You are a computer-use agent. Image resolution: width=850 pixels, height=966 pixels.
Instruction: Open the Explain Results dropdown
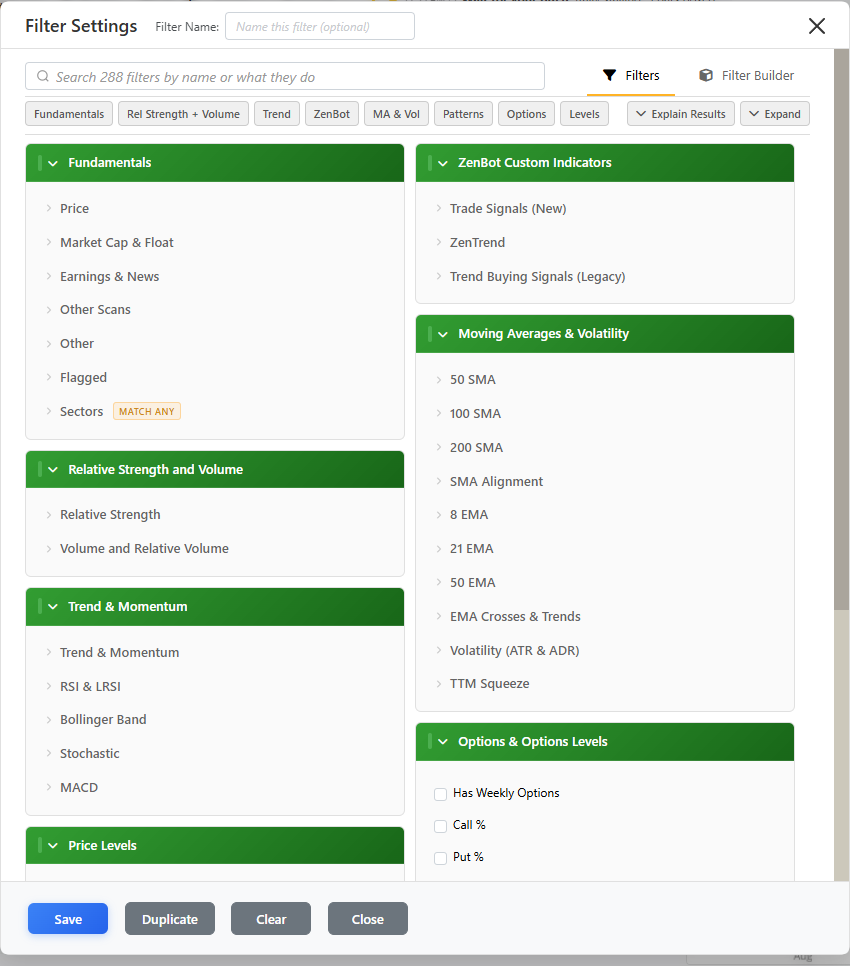(681, 114)
